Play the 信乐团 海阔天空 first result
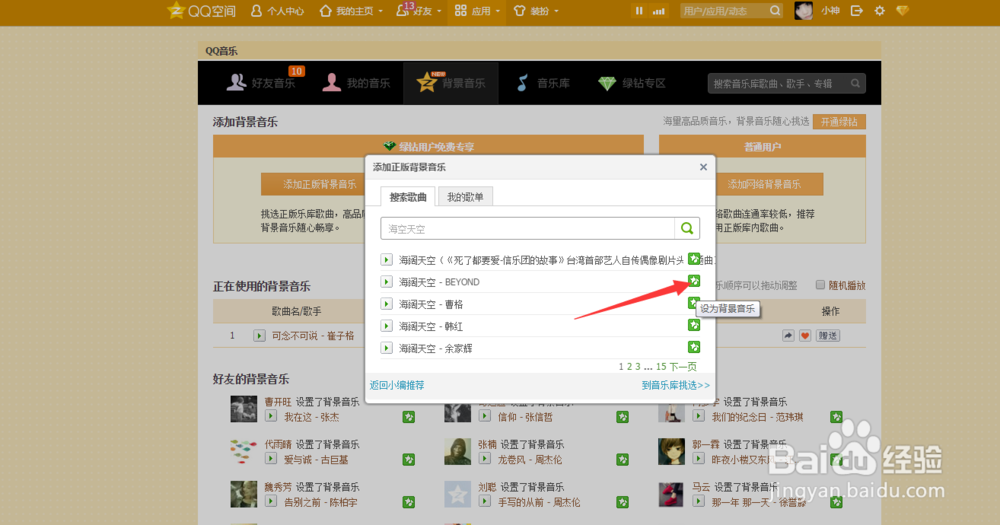The image size is (1000, 525). 386,260
